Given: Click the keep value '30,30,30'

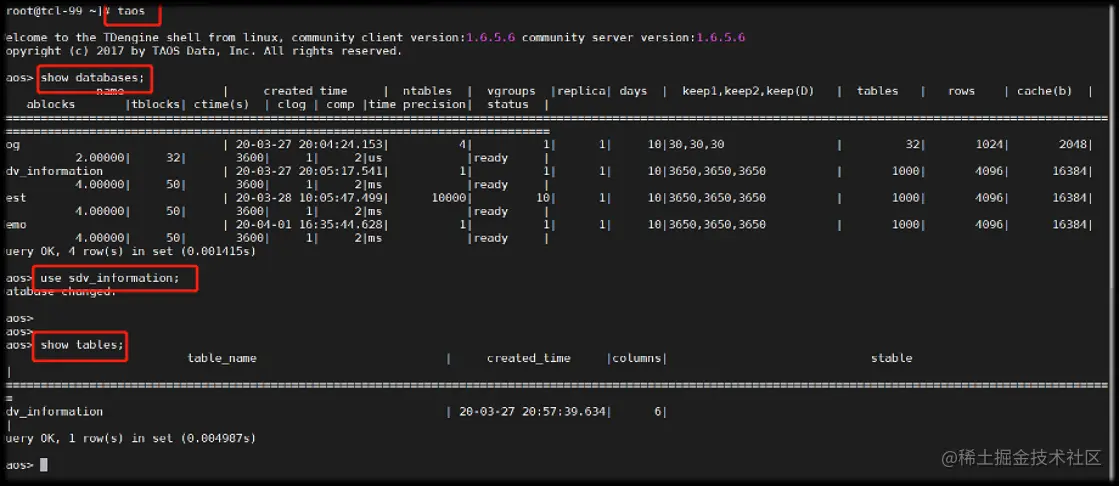Looking at the screenshot, I should point(696,144).
